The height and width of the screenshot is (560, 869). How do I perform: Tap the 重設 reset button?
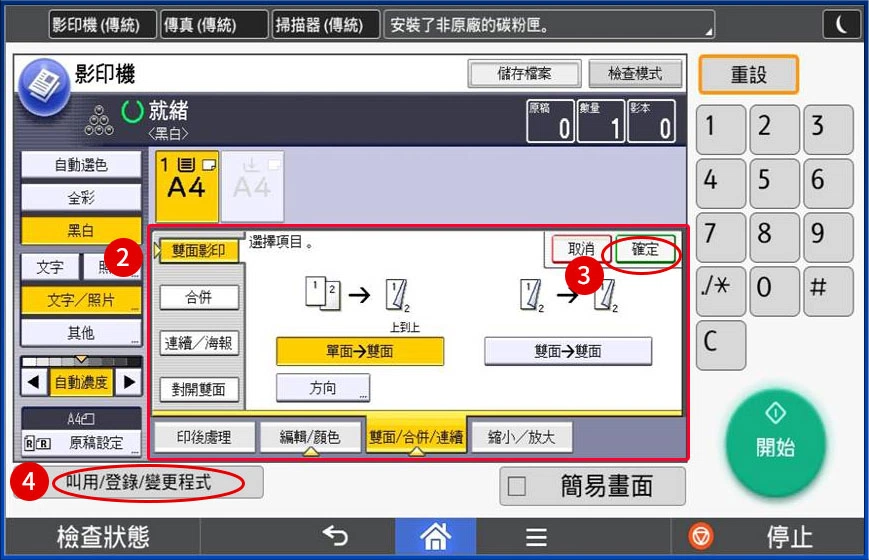749,74
